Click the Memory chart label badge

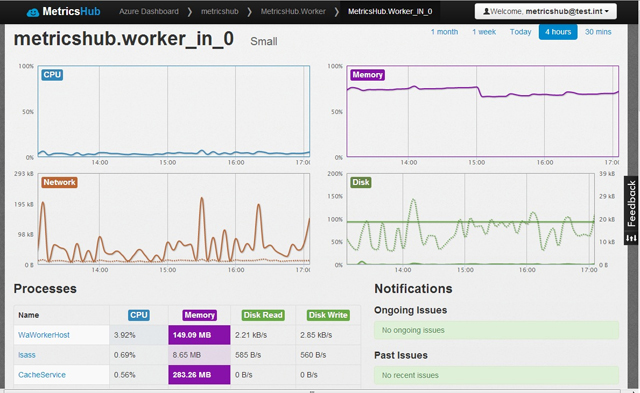367,75
